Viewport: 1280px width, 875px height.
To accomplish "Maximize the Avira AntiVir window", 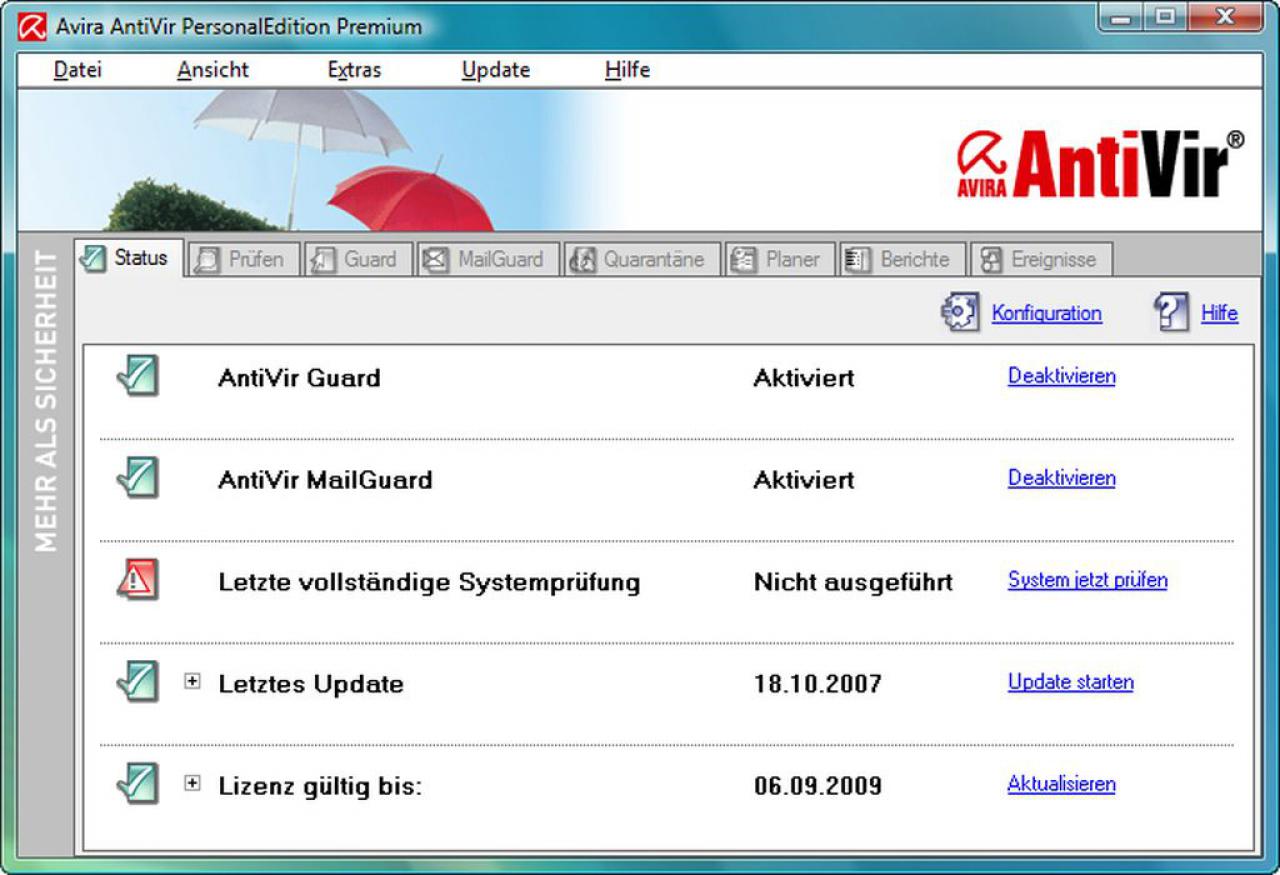I will point(1167,19).
